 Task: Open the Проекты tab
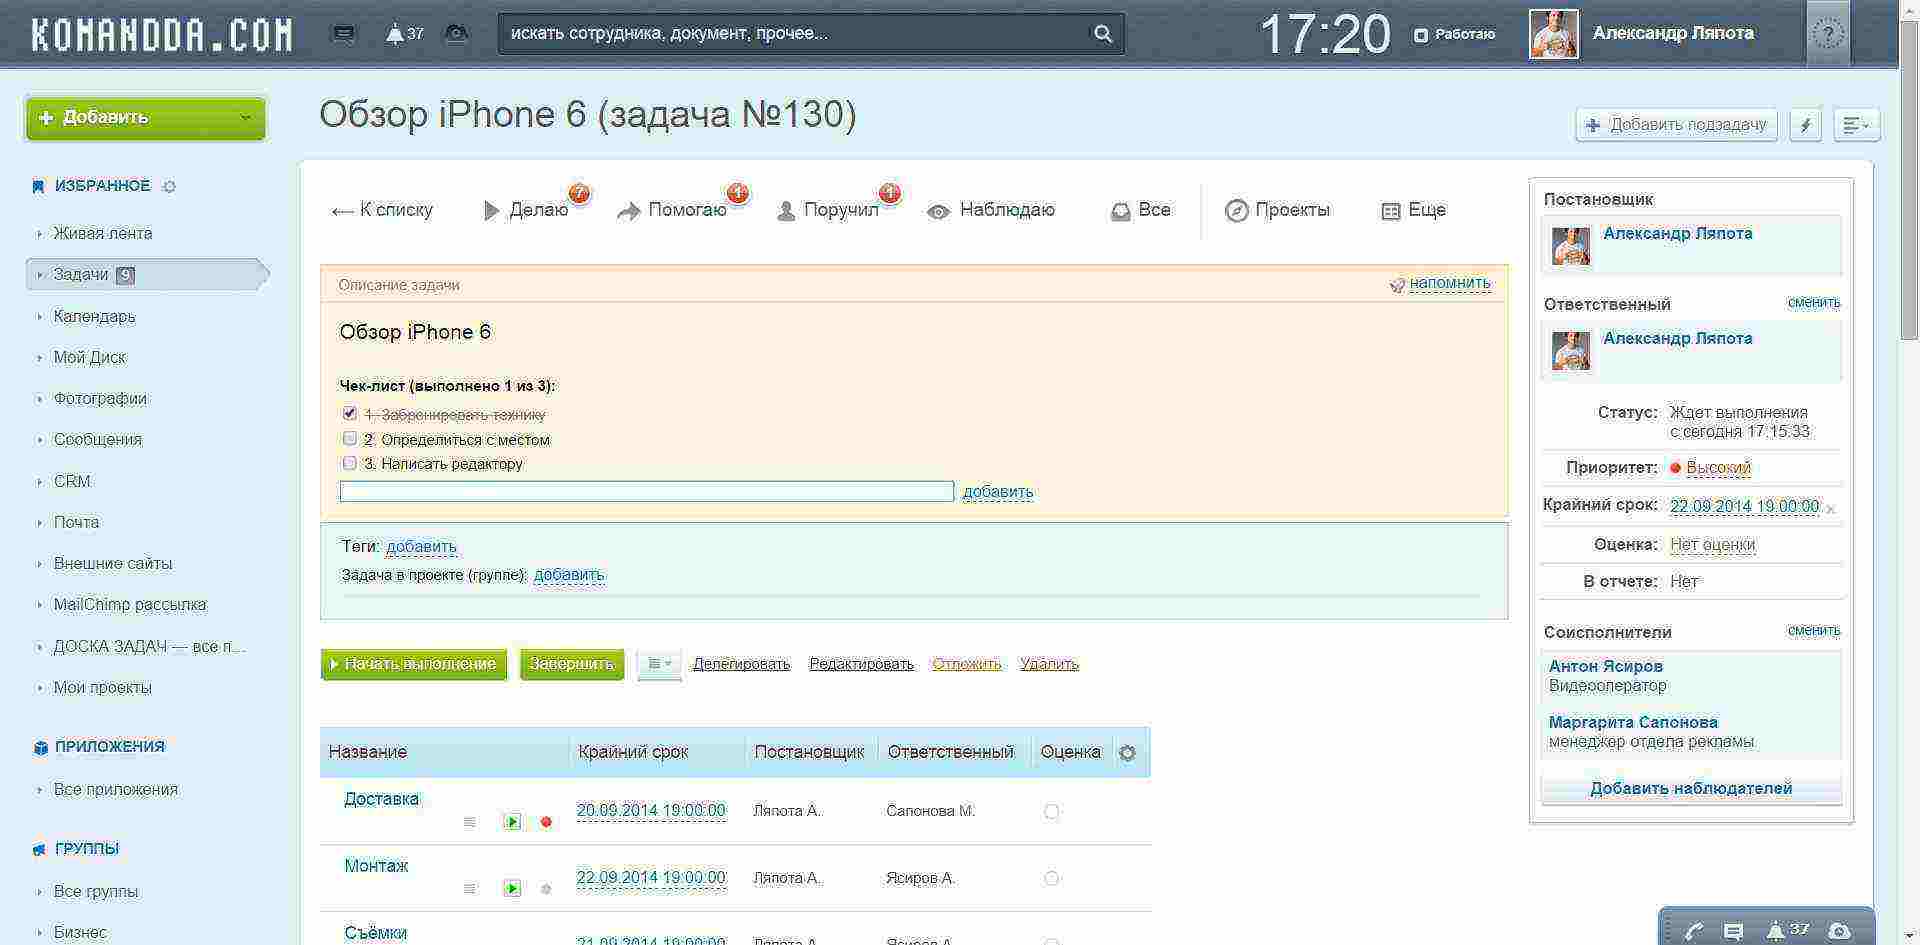point(1278,210)
